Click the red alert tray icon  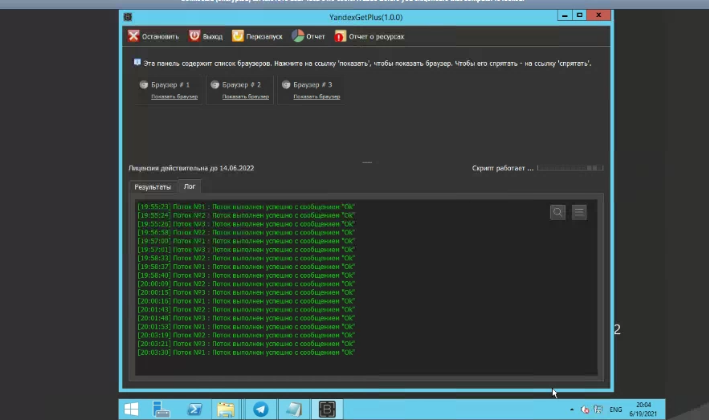(x=585, y=410)
